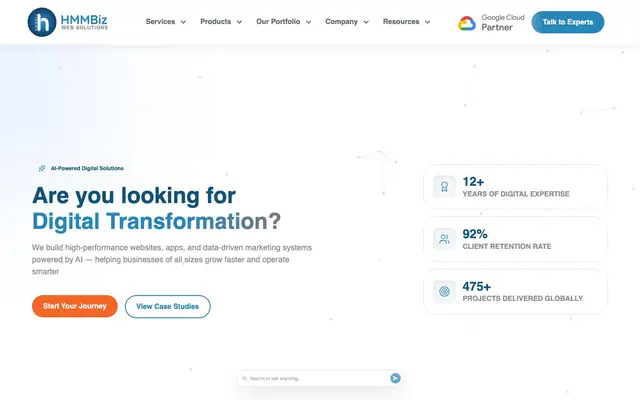Click View Case Studies button

coord(168,307)
